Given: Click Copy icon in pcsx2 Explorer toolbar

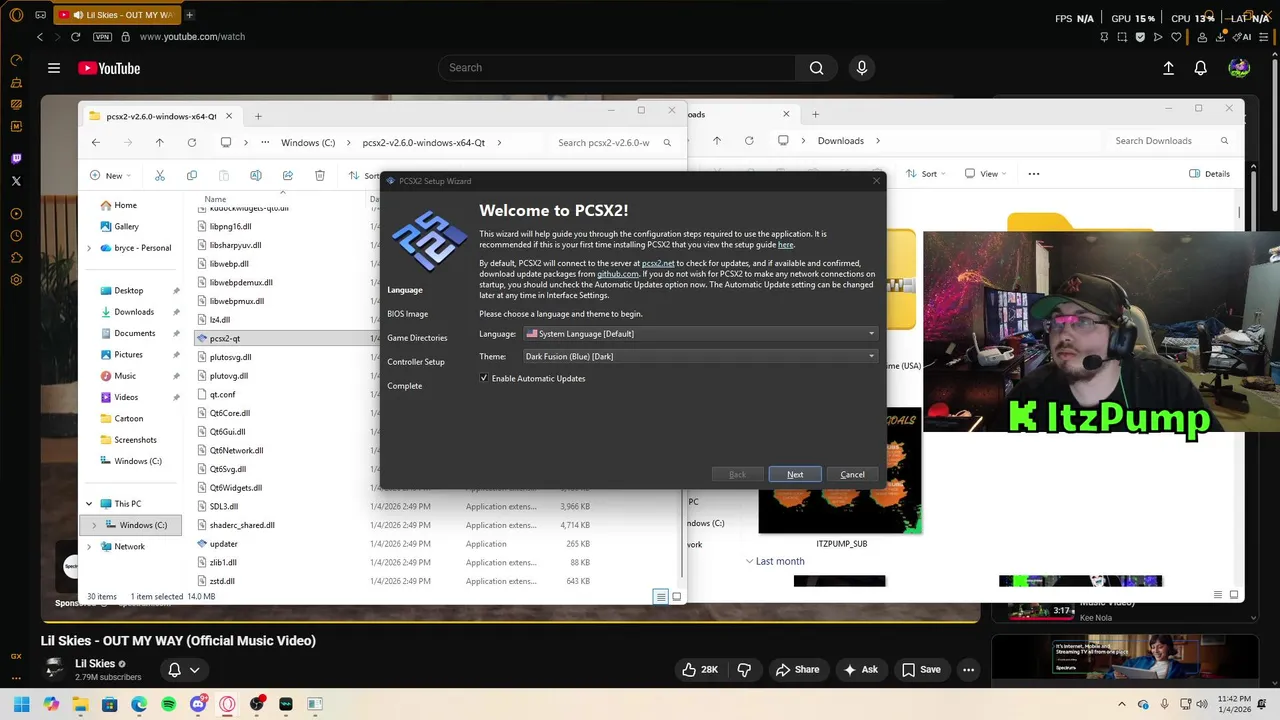Looking at the screenshot, I should pyautogui.click(x=191, y=175).
